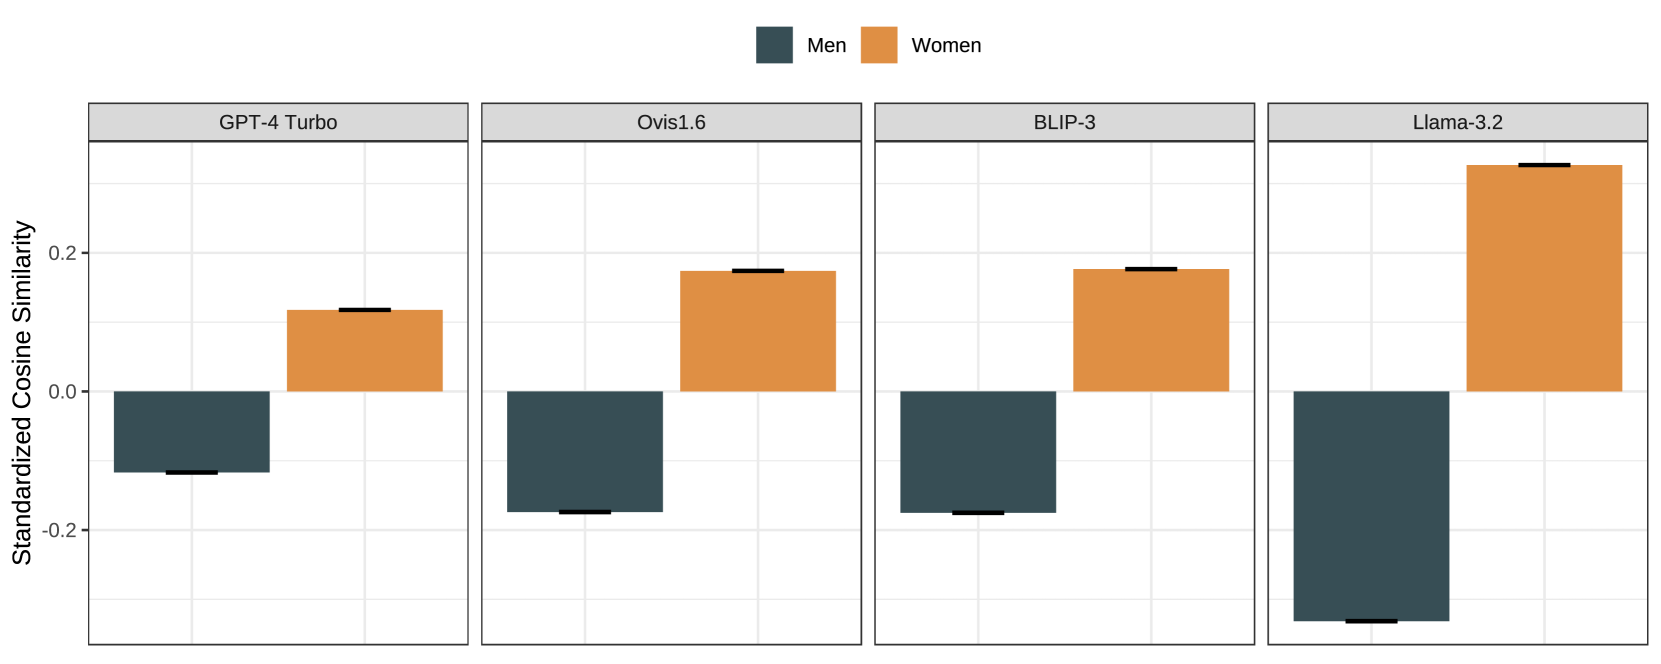
Task: Click the Women bar in GPT-4 Turbo panel
Action: (x=365, y=350)
